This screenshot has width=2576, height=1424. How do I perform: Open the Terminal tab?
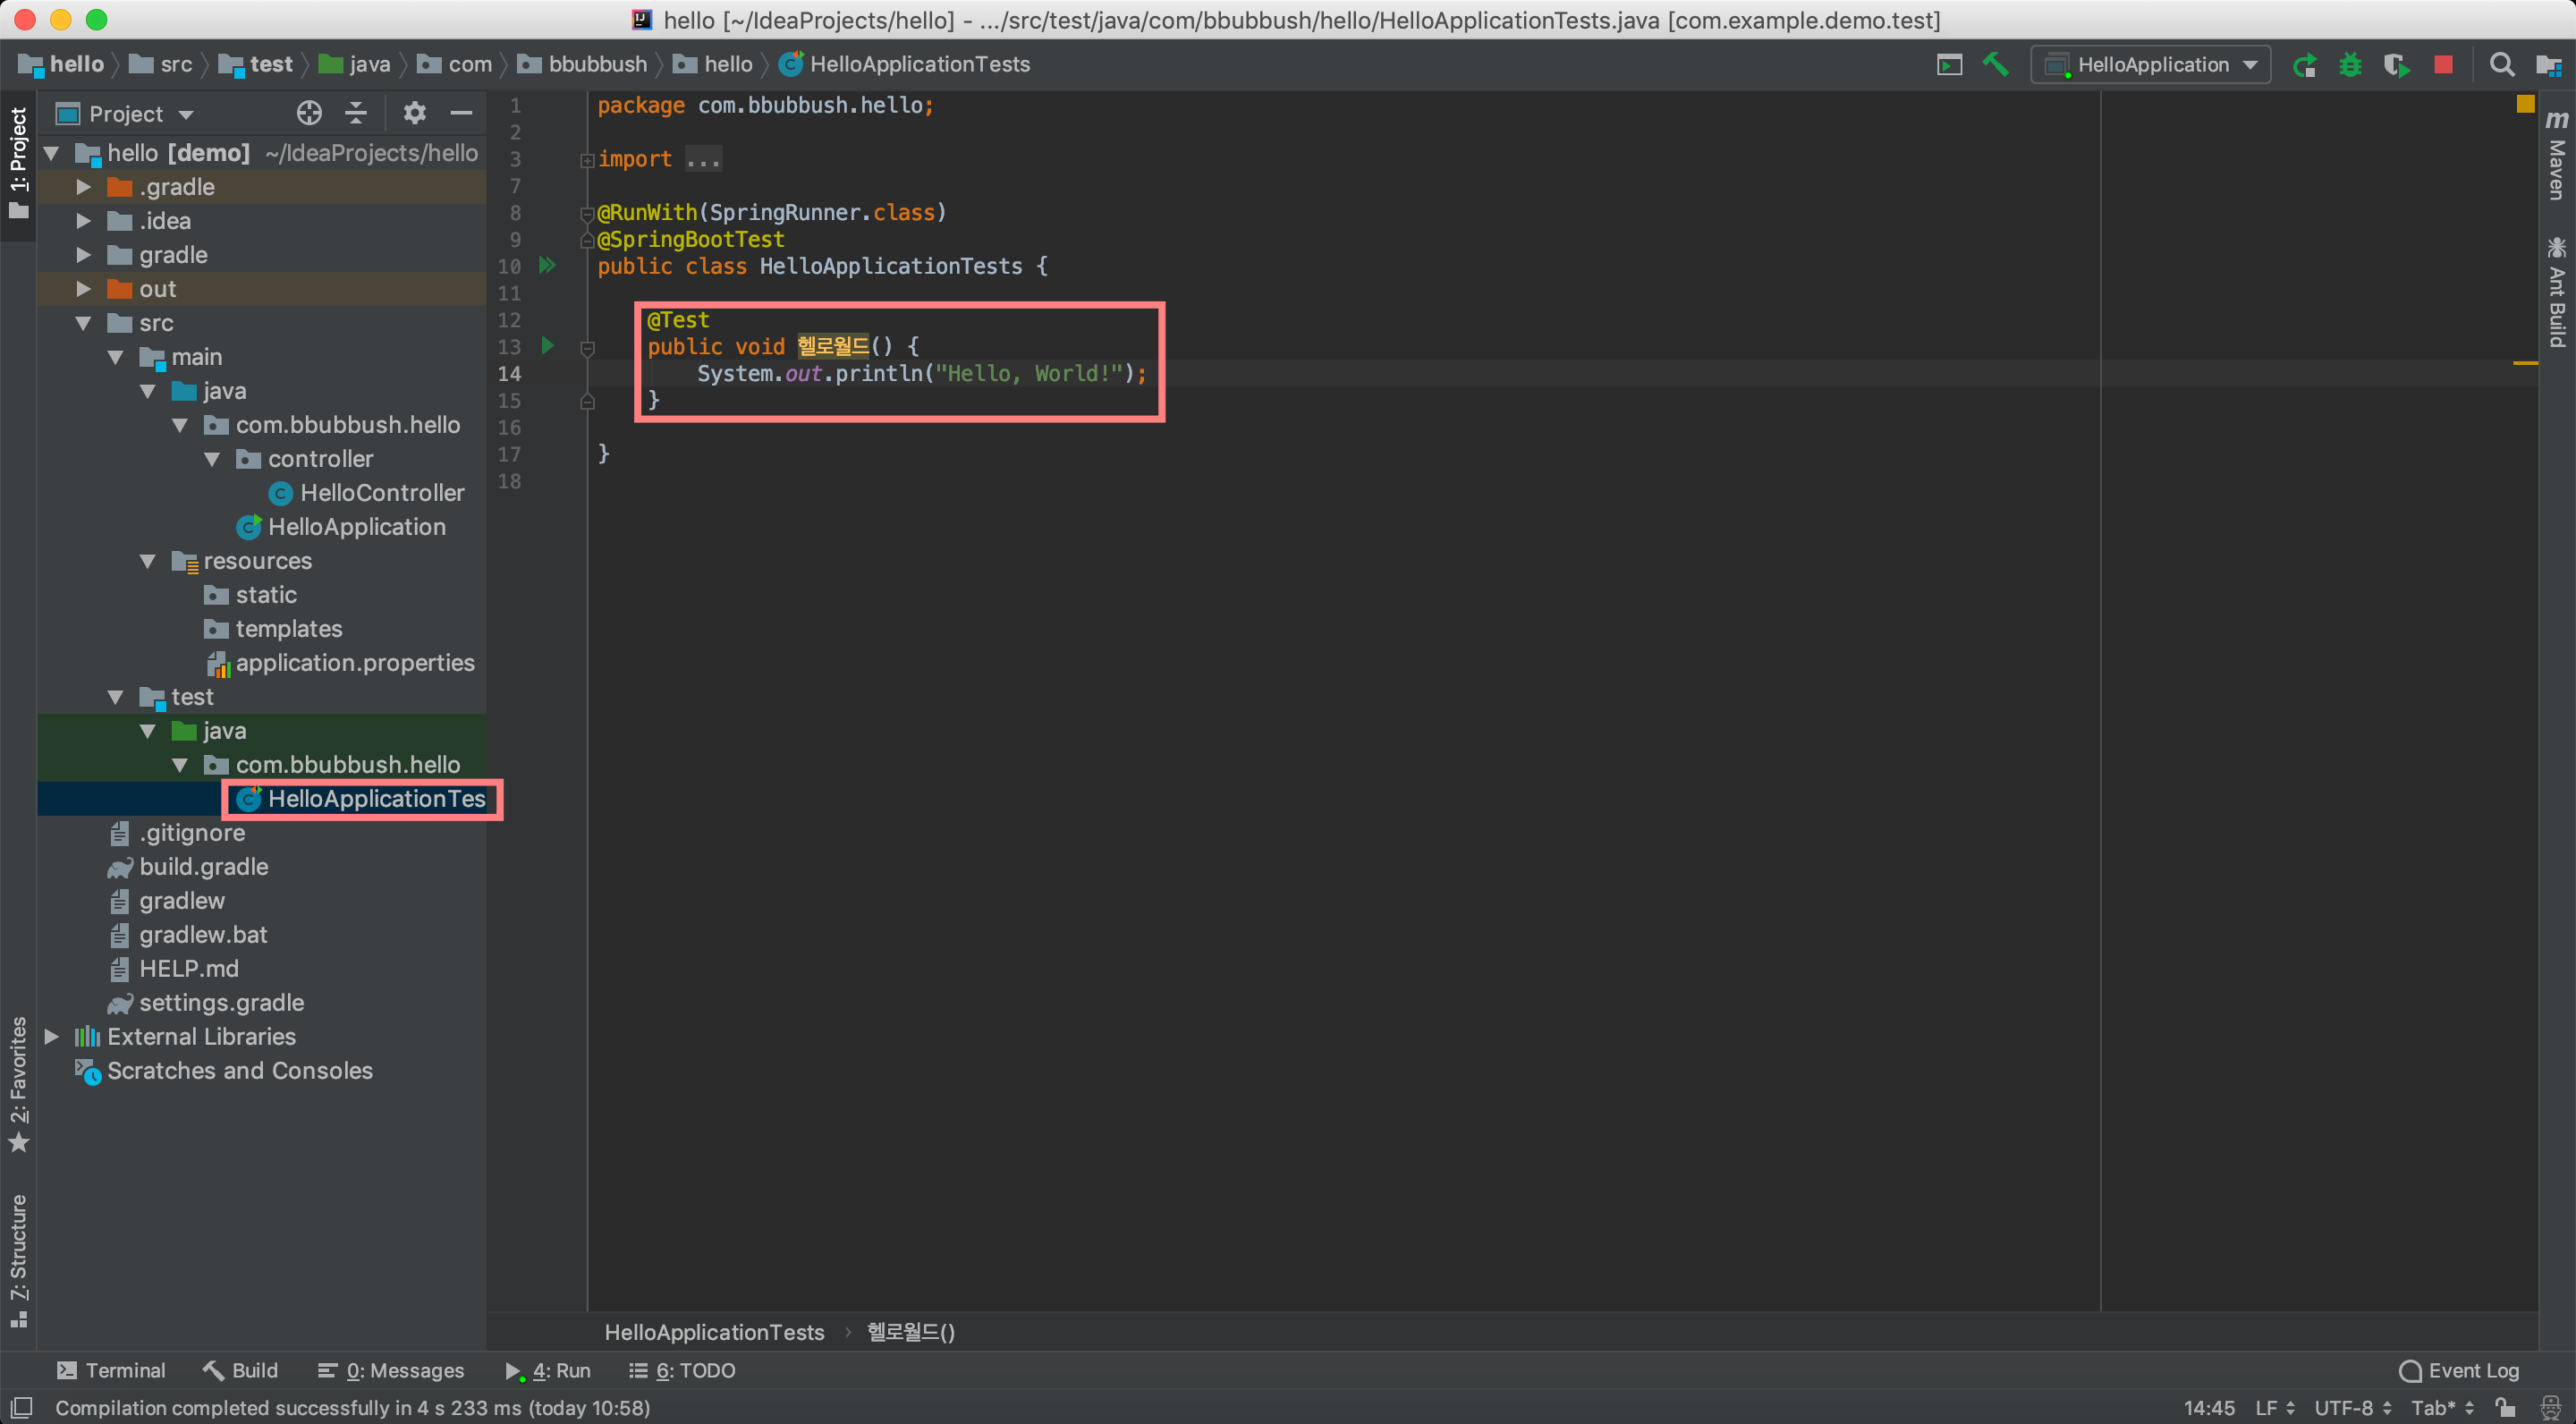click(x=111, y=1370)
